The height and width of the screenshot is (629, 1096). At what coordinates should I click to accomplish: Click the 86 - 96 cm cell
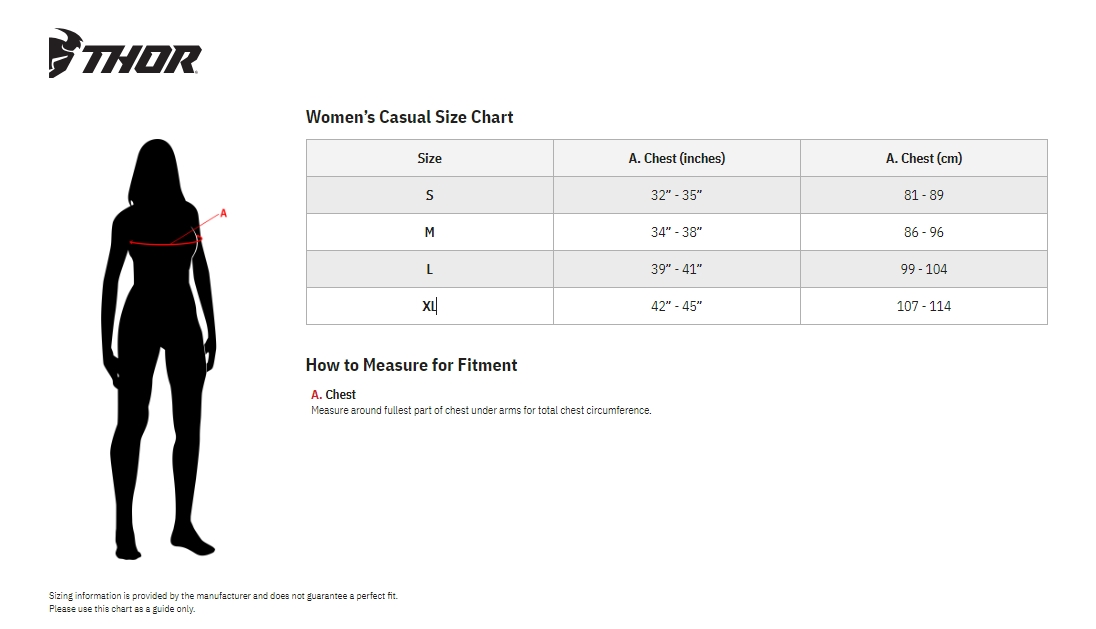coord(923,232)
